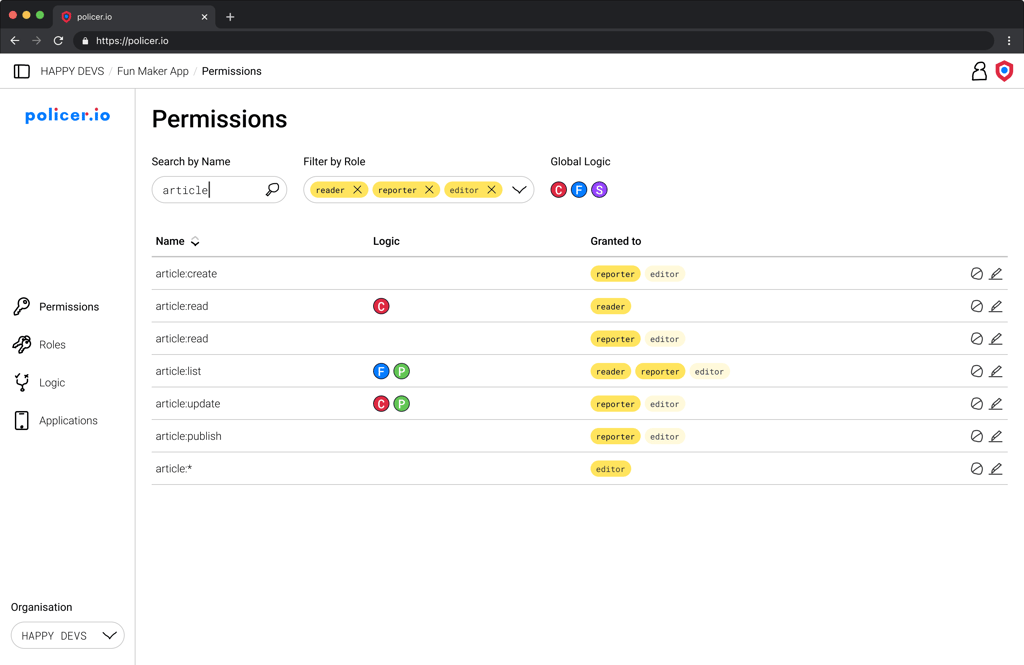
Task: Remove the reporter role filter
Action: (x=429, y=189)
